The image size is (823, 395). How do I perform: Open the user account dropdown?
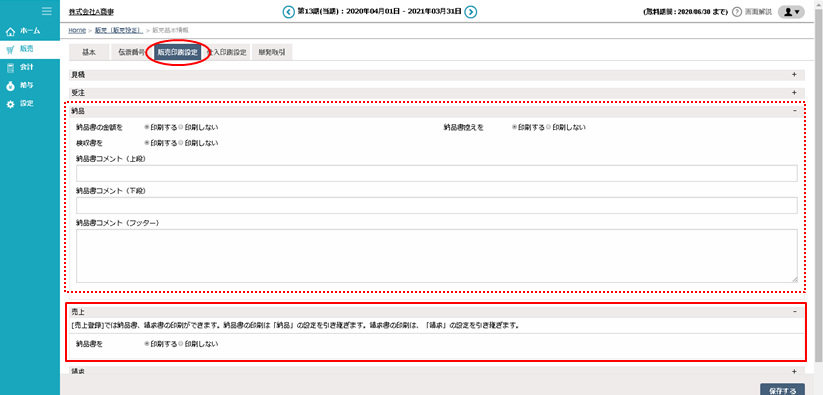point(791,12)
